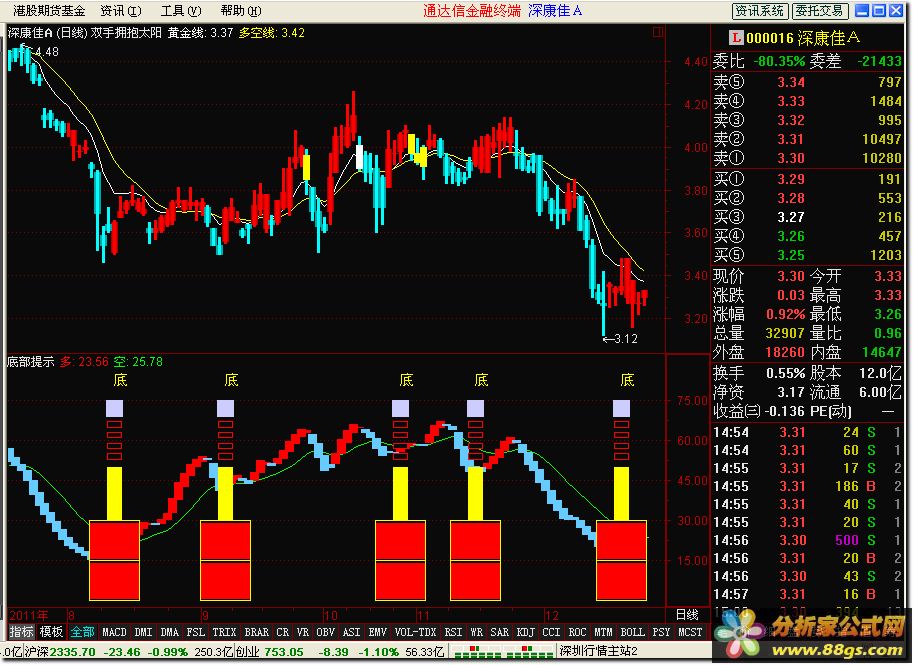Click the 沪深 index value 2335.70

click(x=72, y=652)
